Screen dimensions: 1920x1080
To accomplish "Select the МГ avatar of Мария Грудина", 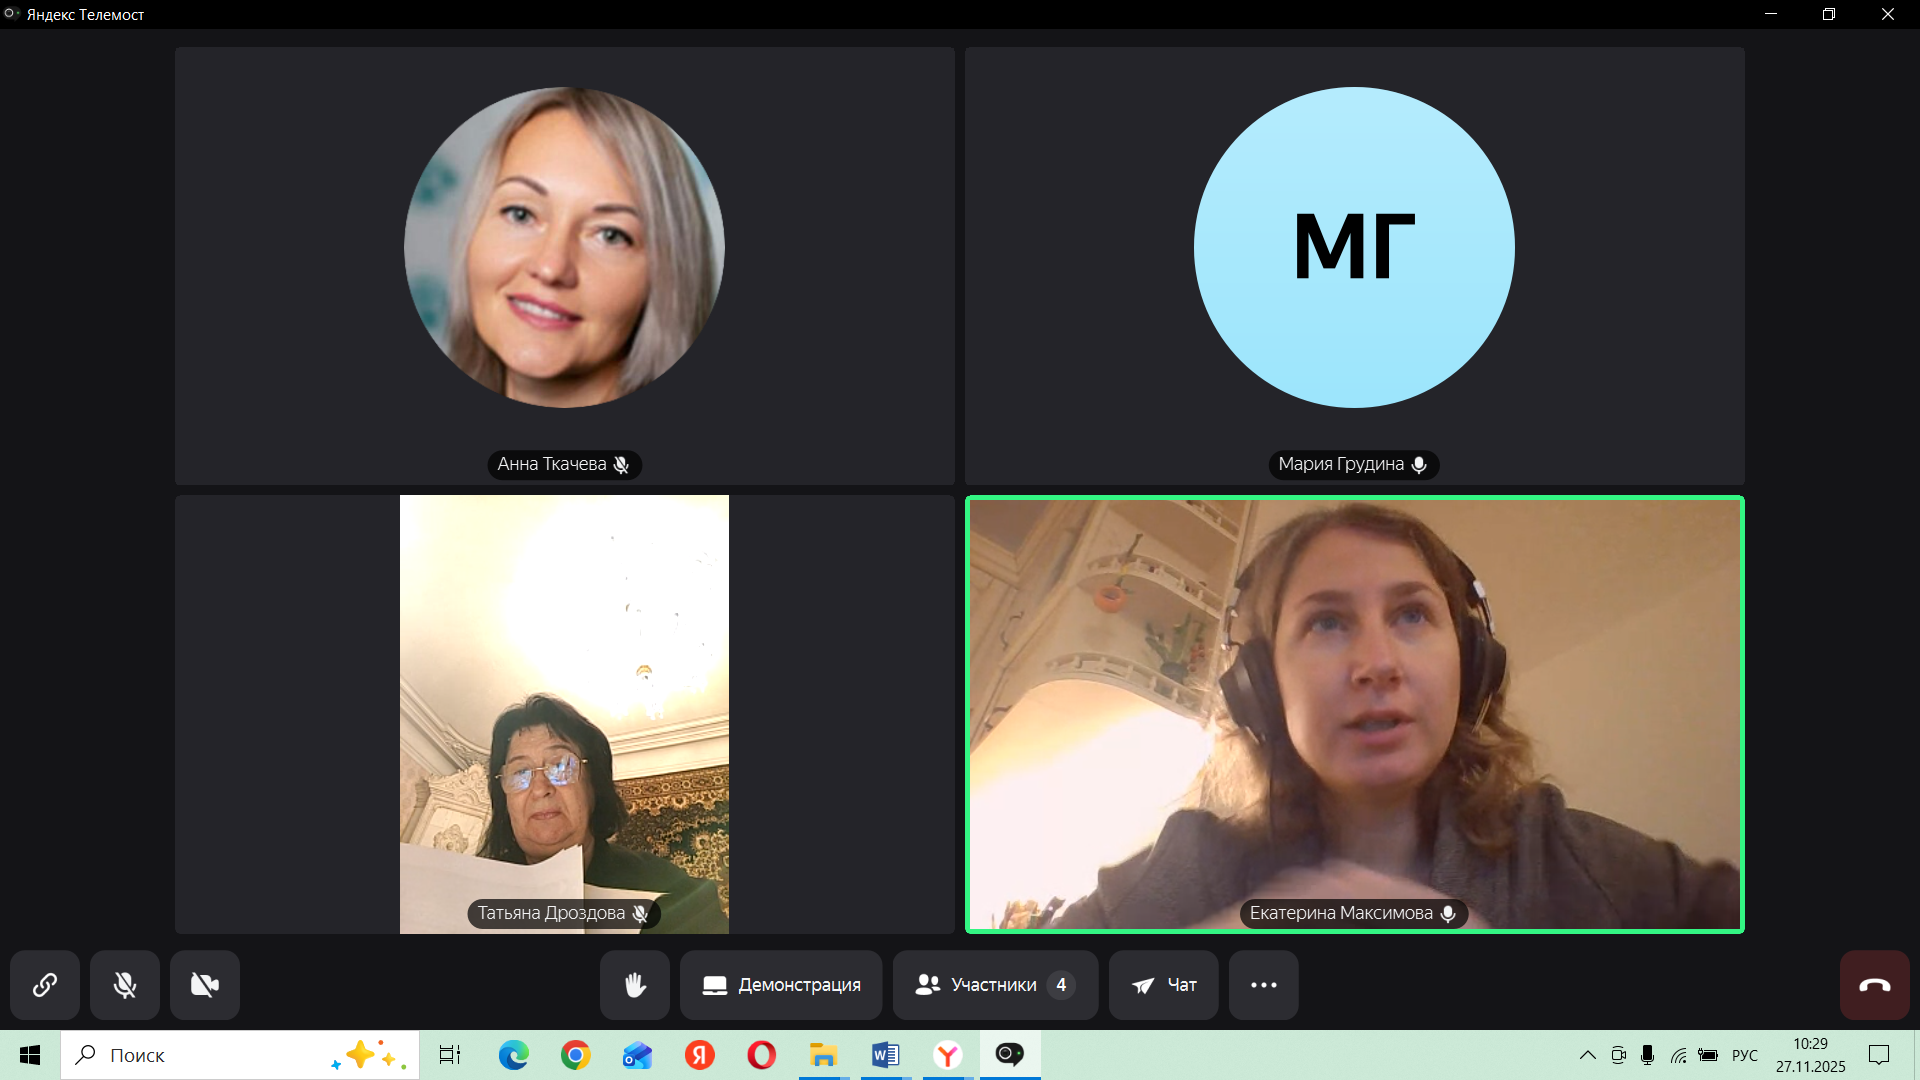I will tap(1354, 248).
